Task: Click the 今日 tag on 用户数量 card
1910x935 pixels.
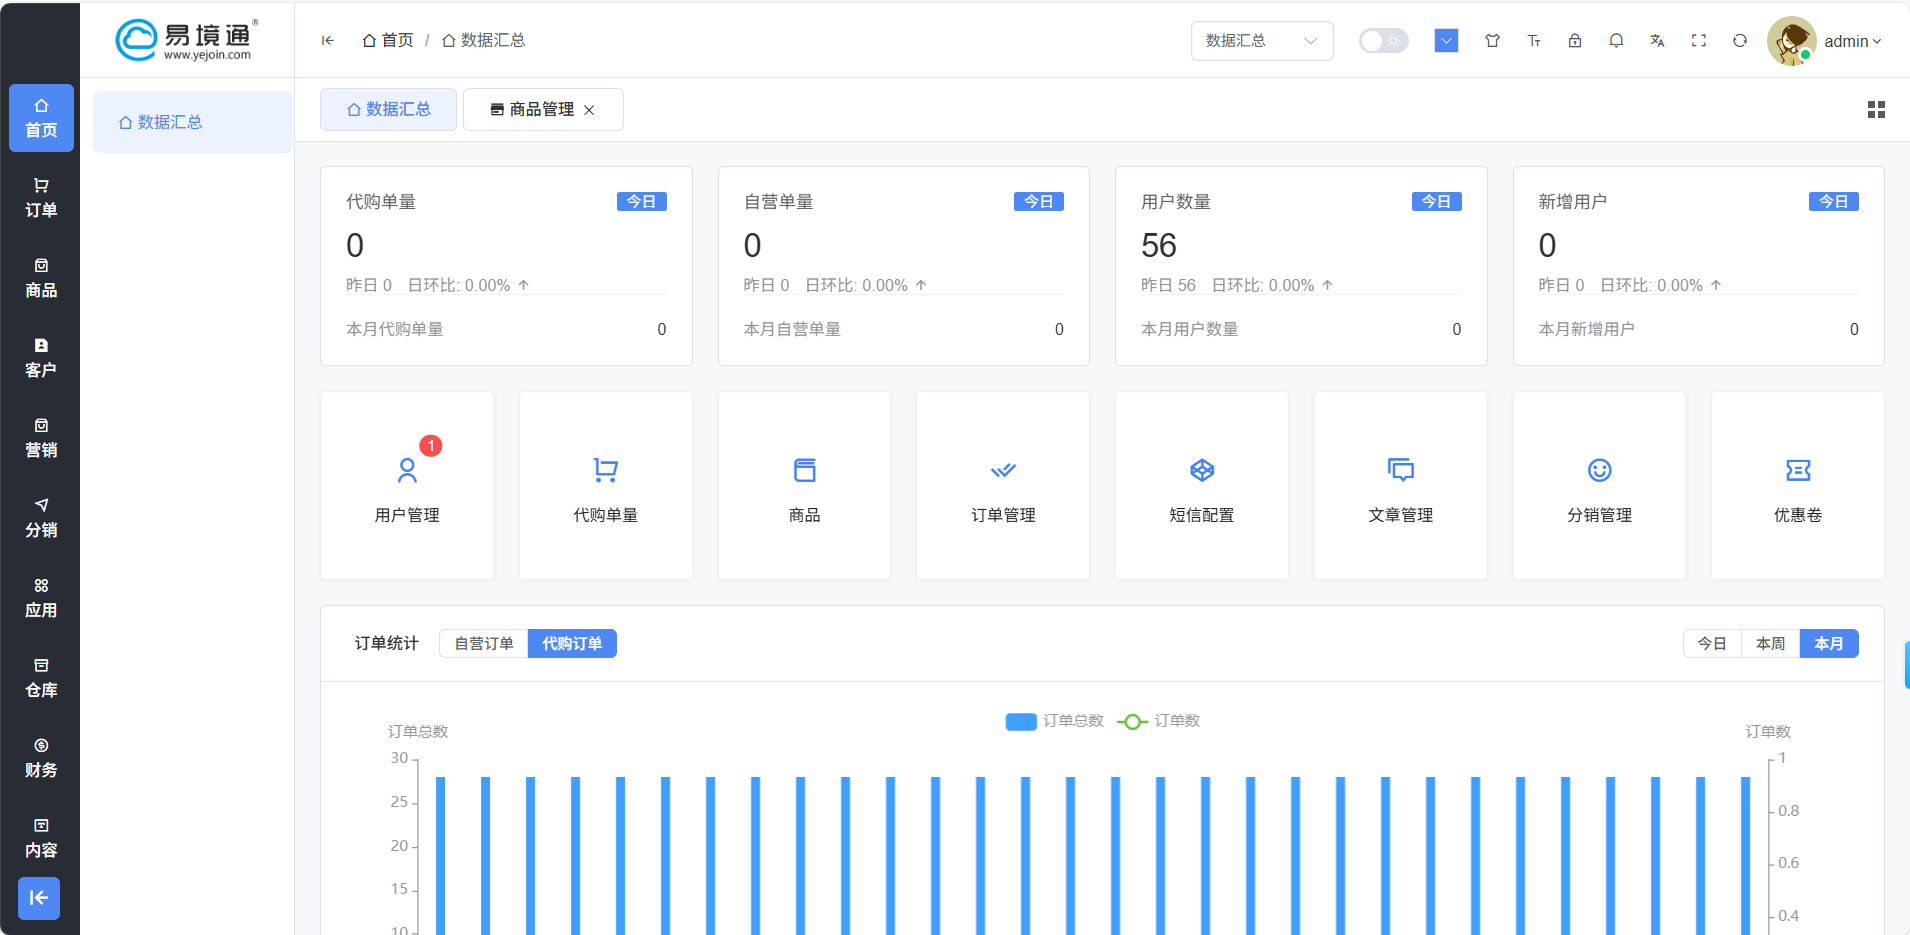Action: [x=1436, y=201]
